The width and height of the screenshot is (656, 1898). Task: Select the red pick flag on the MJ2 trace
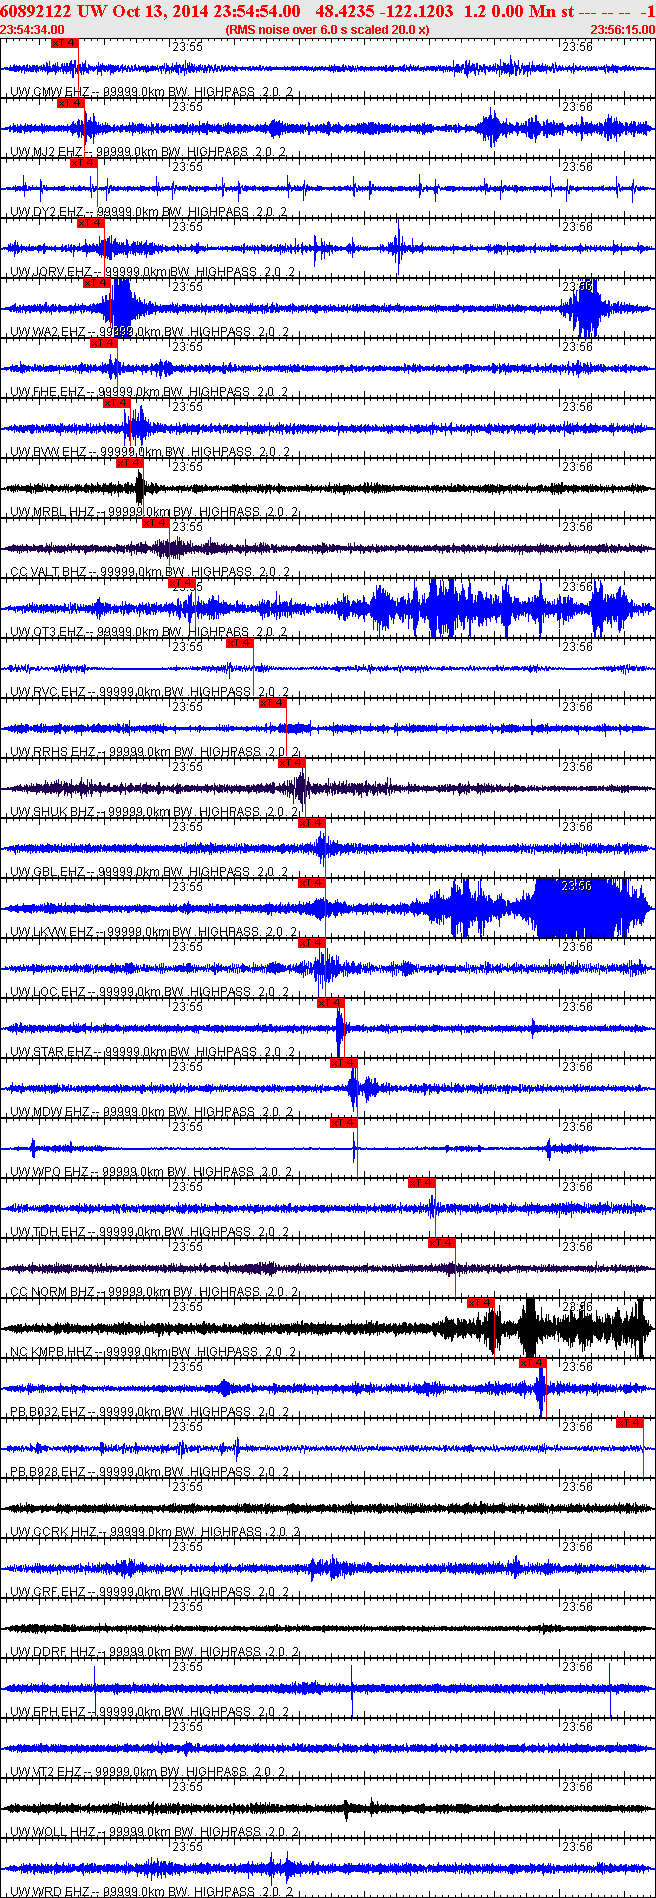70,103
